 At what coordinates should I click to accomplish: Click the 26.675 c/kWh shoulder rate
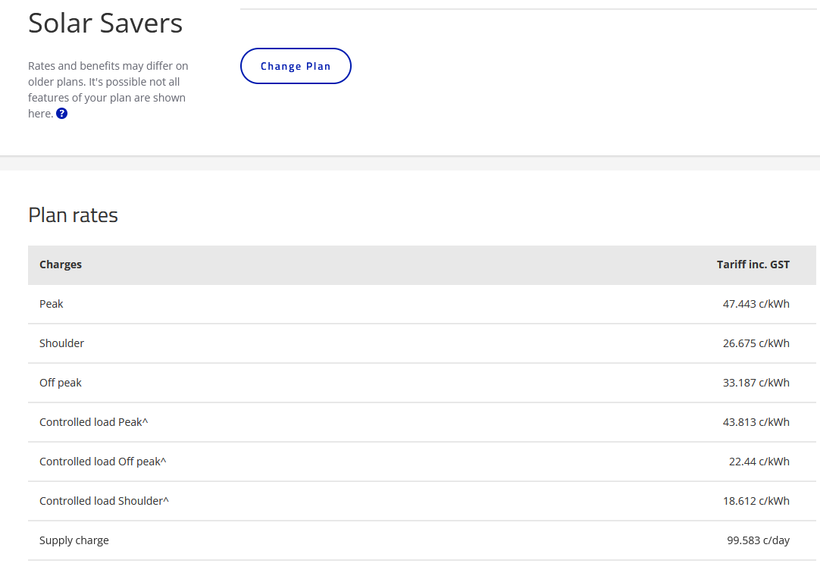(755, 343)
